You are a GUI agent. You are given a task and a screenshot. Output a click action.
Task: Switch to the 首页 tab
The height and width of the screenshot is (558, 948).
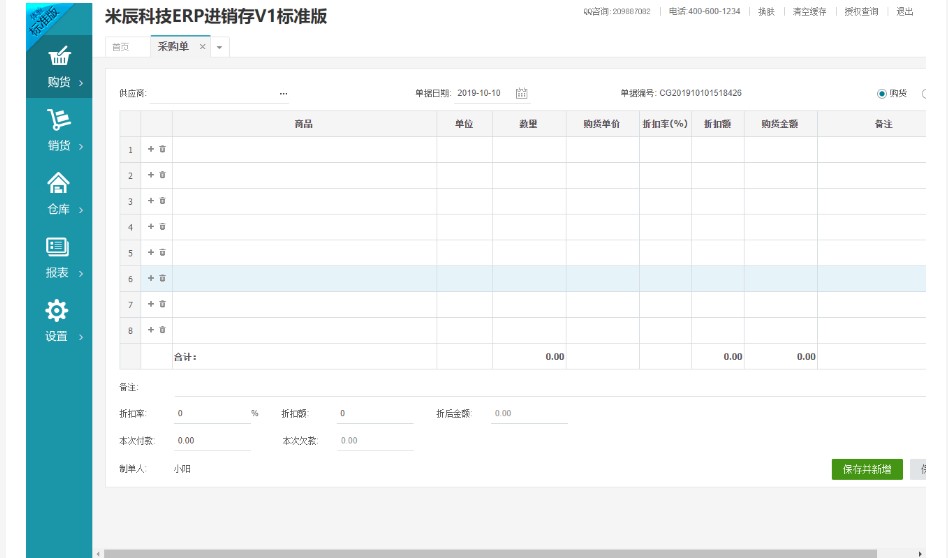120,47
